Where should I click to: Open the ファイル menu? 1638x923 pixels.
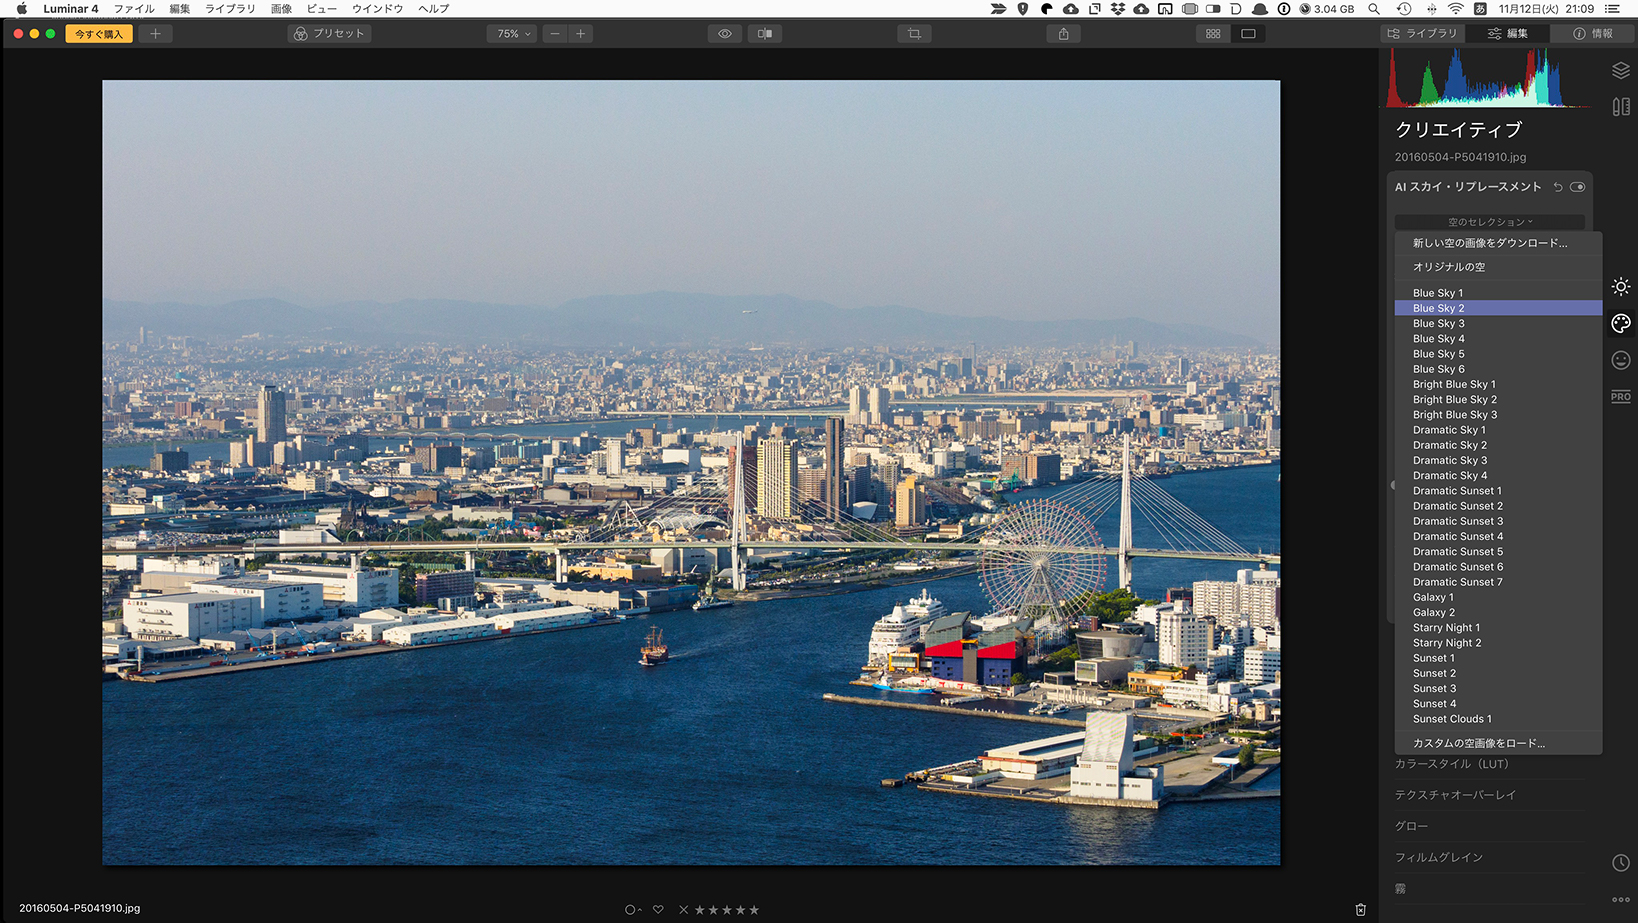tap(134, 9)
